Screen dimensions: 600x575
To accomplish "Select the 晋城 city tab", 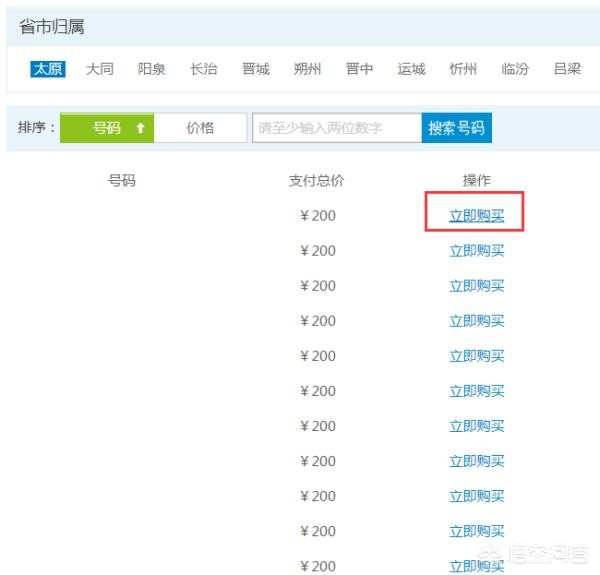I will pyautogui.click(x=256, y=69).
